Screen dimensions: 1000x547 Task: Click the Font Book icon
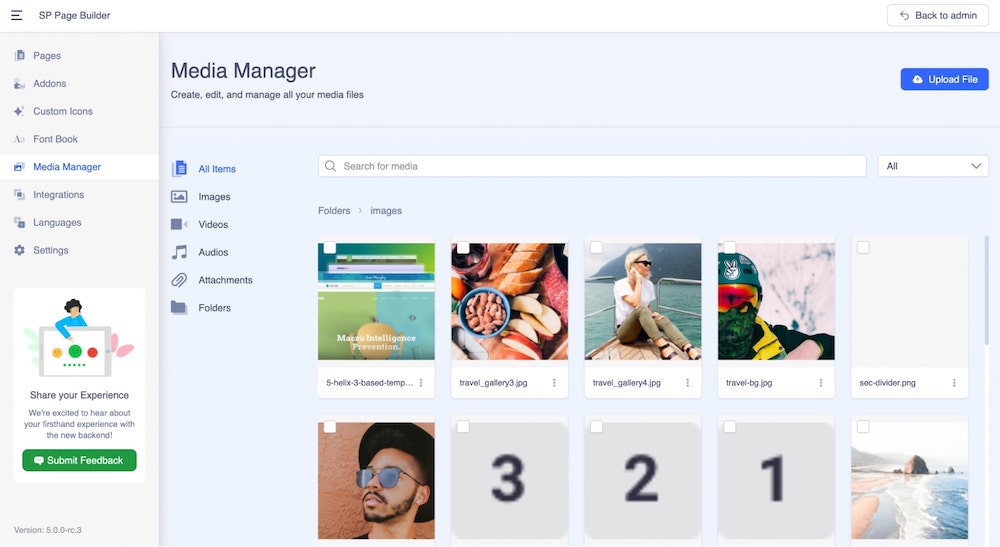pyautogui.click(x=20, y=139)
